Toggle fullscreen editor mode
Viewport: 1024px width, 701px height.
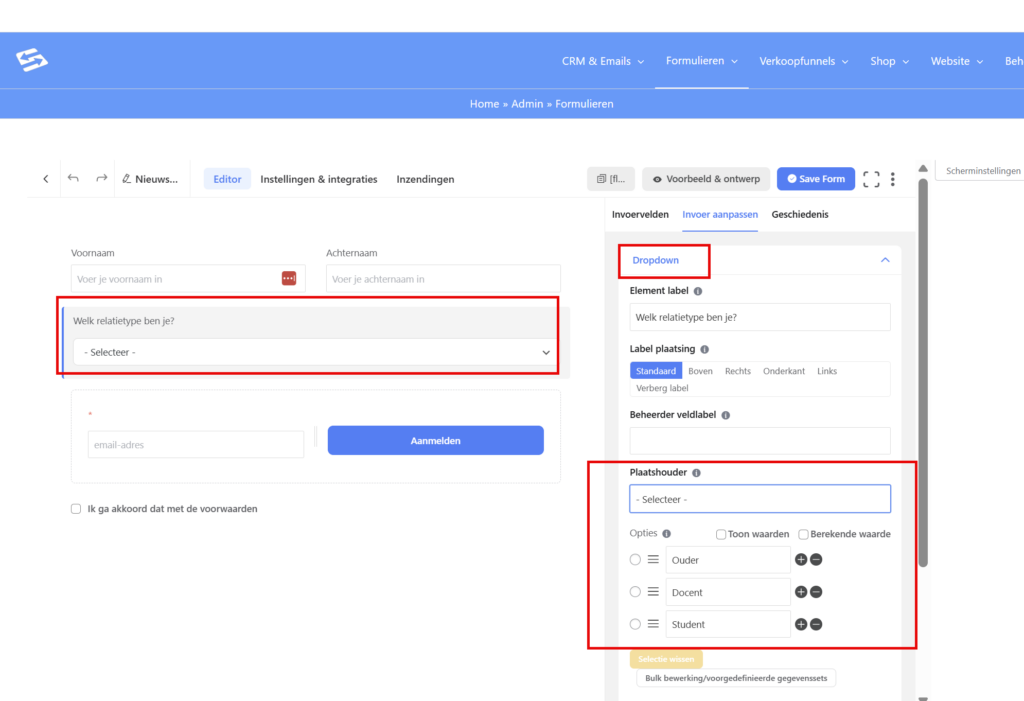click(x=871, y=179)
